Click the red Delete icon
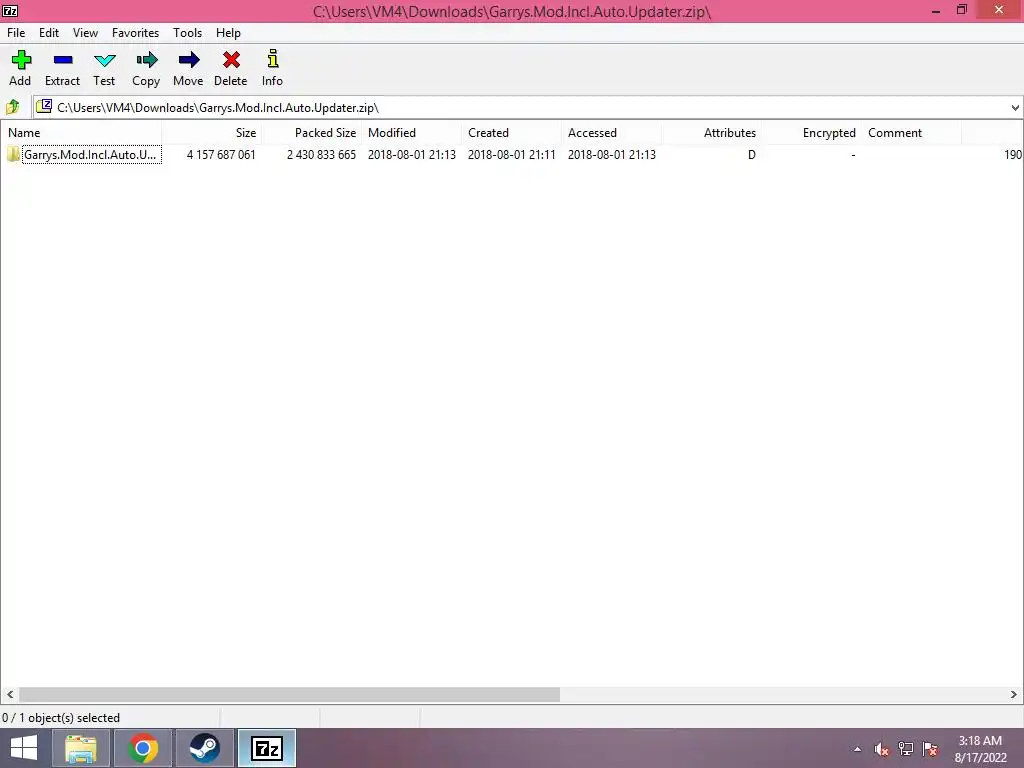Image resolution: width=1024 pixels, height=768 pixels. click(x=231, y=60)
